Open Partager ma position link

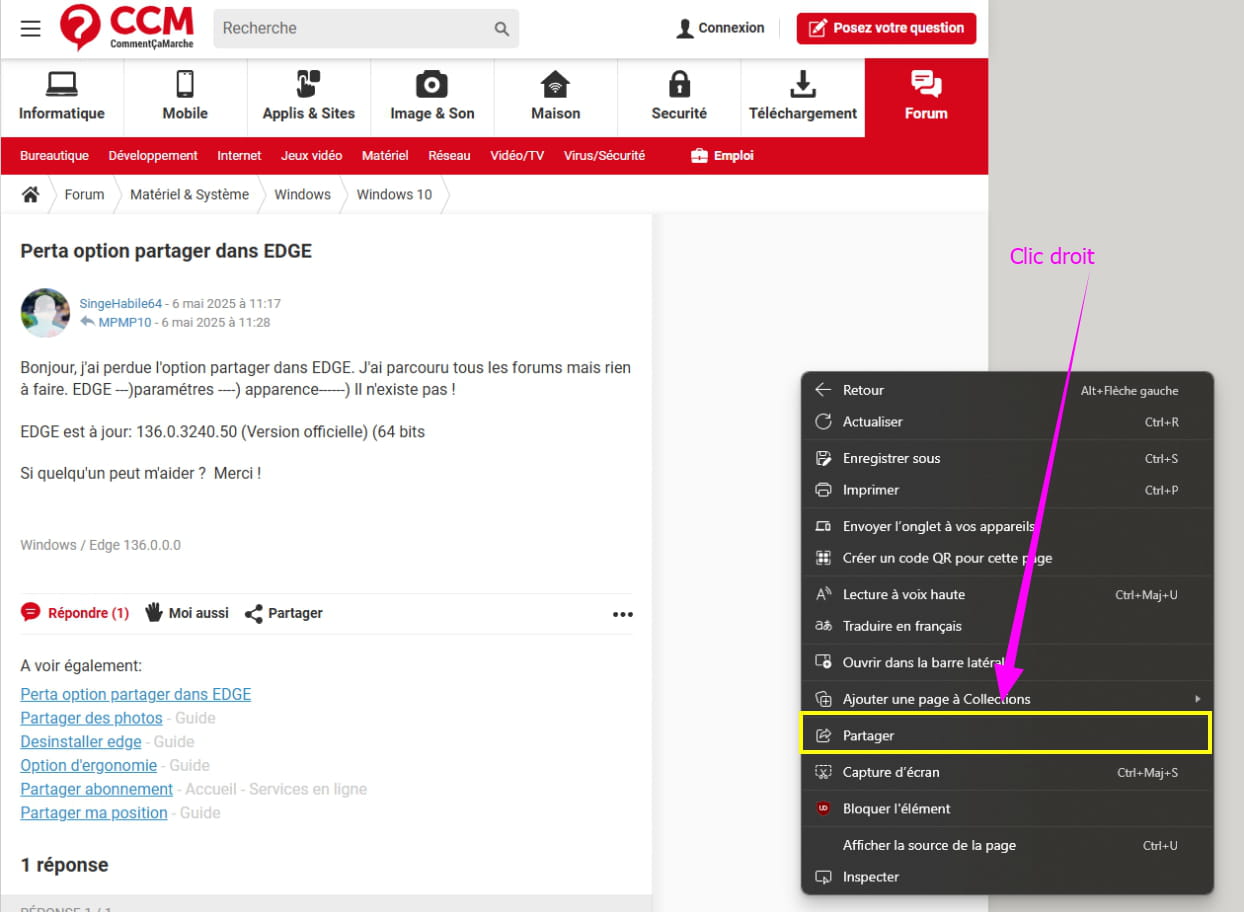94,813
